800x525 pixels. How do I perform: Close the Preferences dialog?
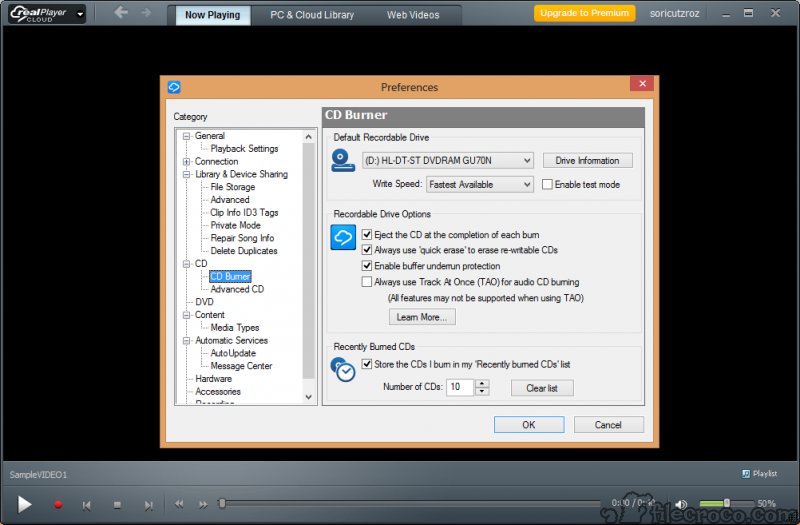[642, 83]
